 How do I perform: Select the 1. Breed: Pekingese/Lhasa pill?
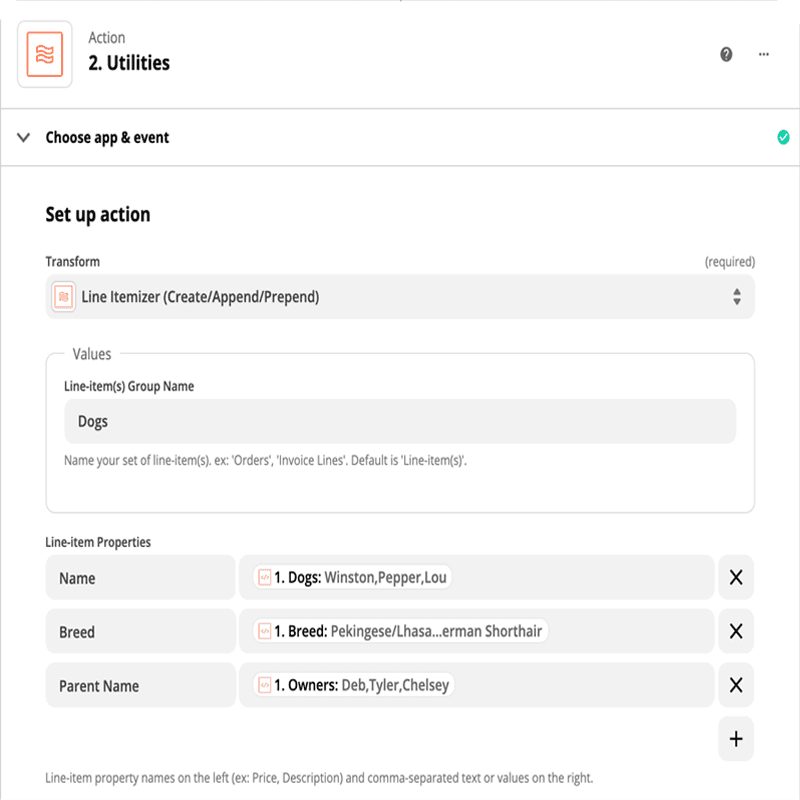pyautogui.click(x=401, y=631)
